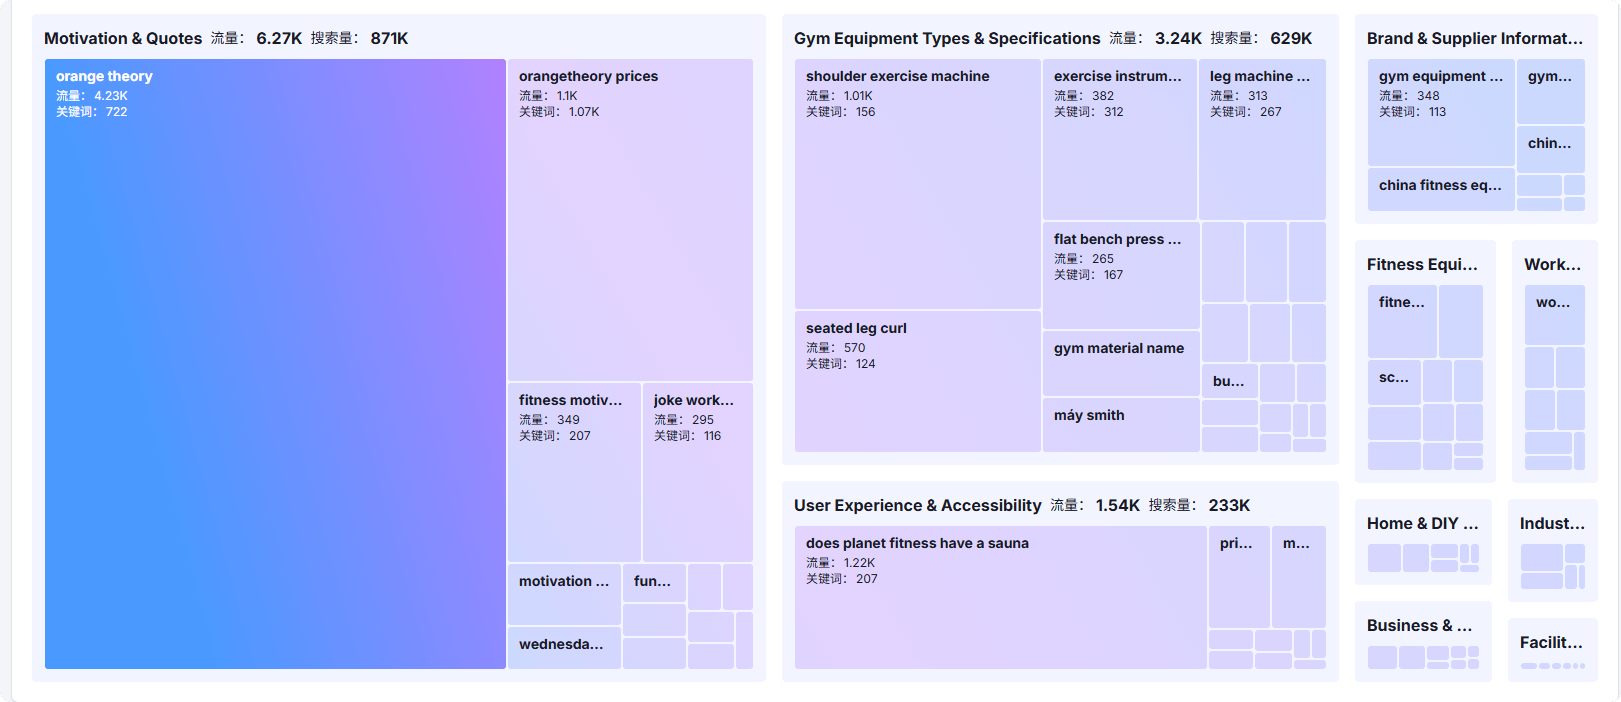Click the 'joke work...' keyword tile
Image resolution: width=1621 pixels, height=702 pixels.
(697, 472)
